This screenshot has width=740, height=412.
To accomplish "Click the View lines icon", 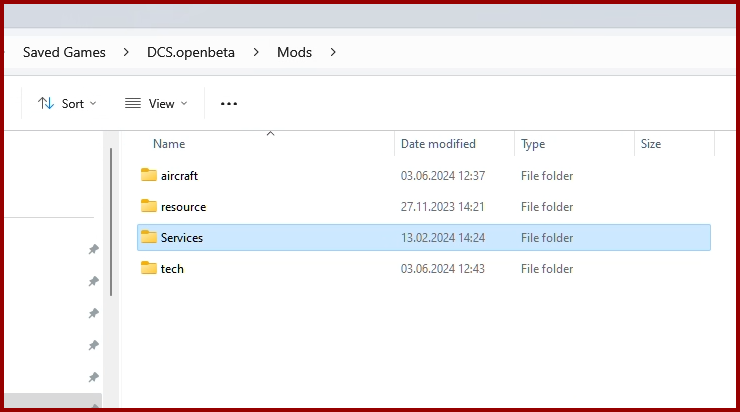I will (x=133, y=103).
